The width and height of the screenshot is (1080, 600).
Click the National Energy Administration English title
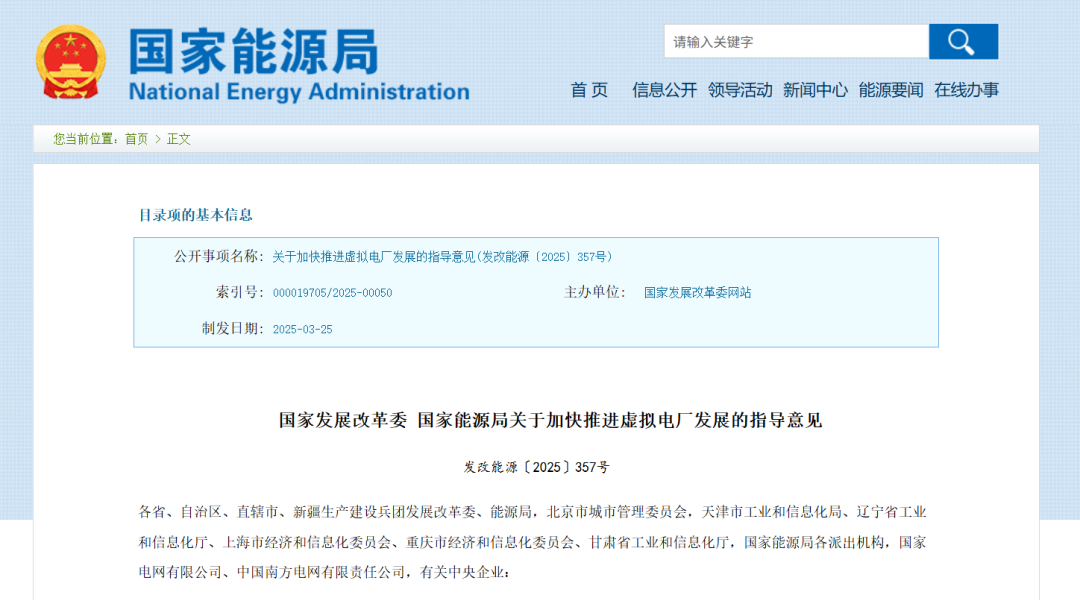(x=299, y=92)
